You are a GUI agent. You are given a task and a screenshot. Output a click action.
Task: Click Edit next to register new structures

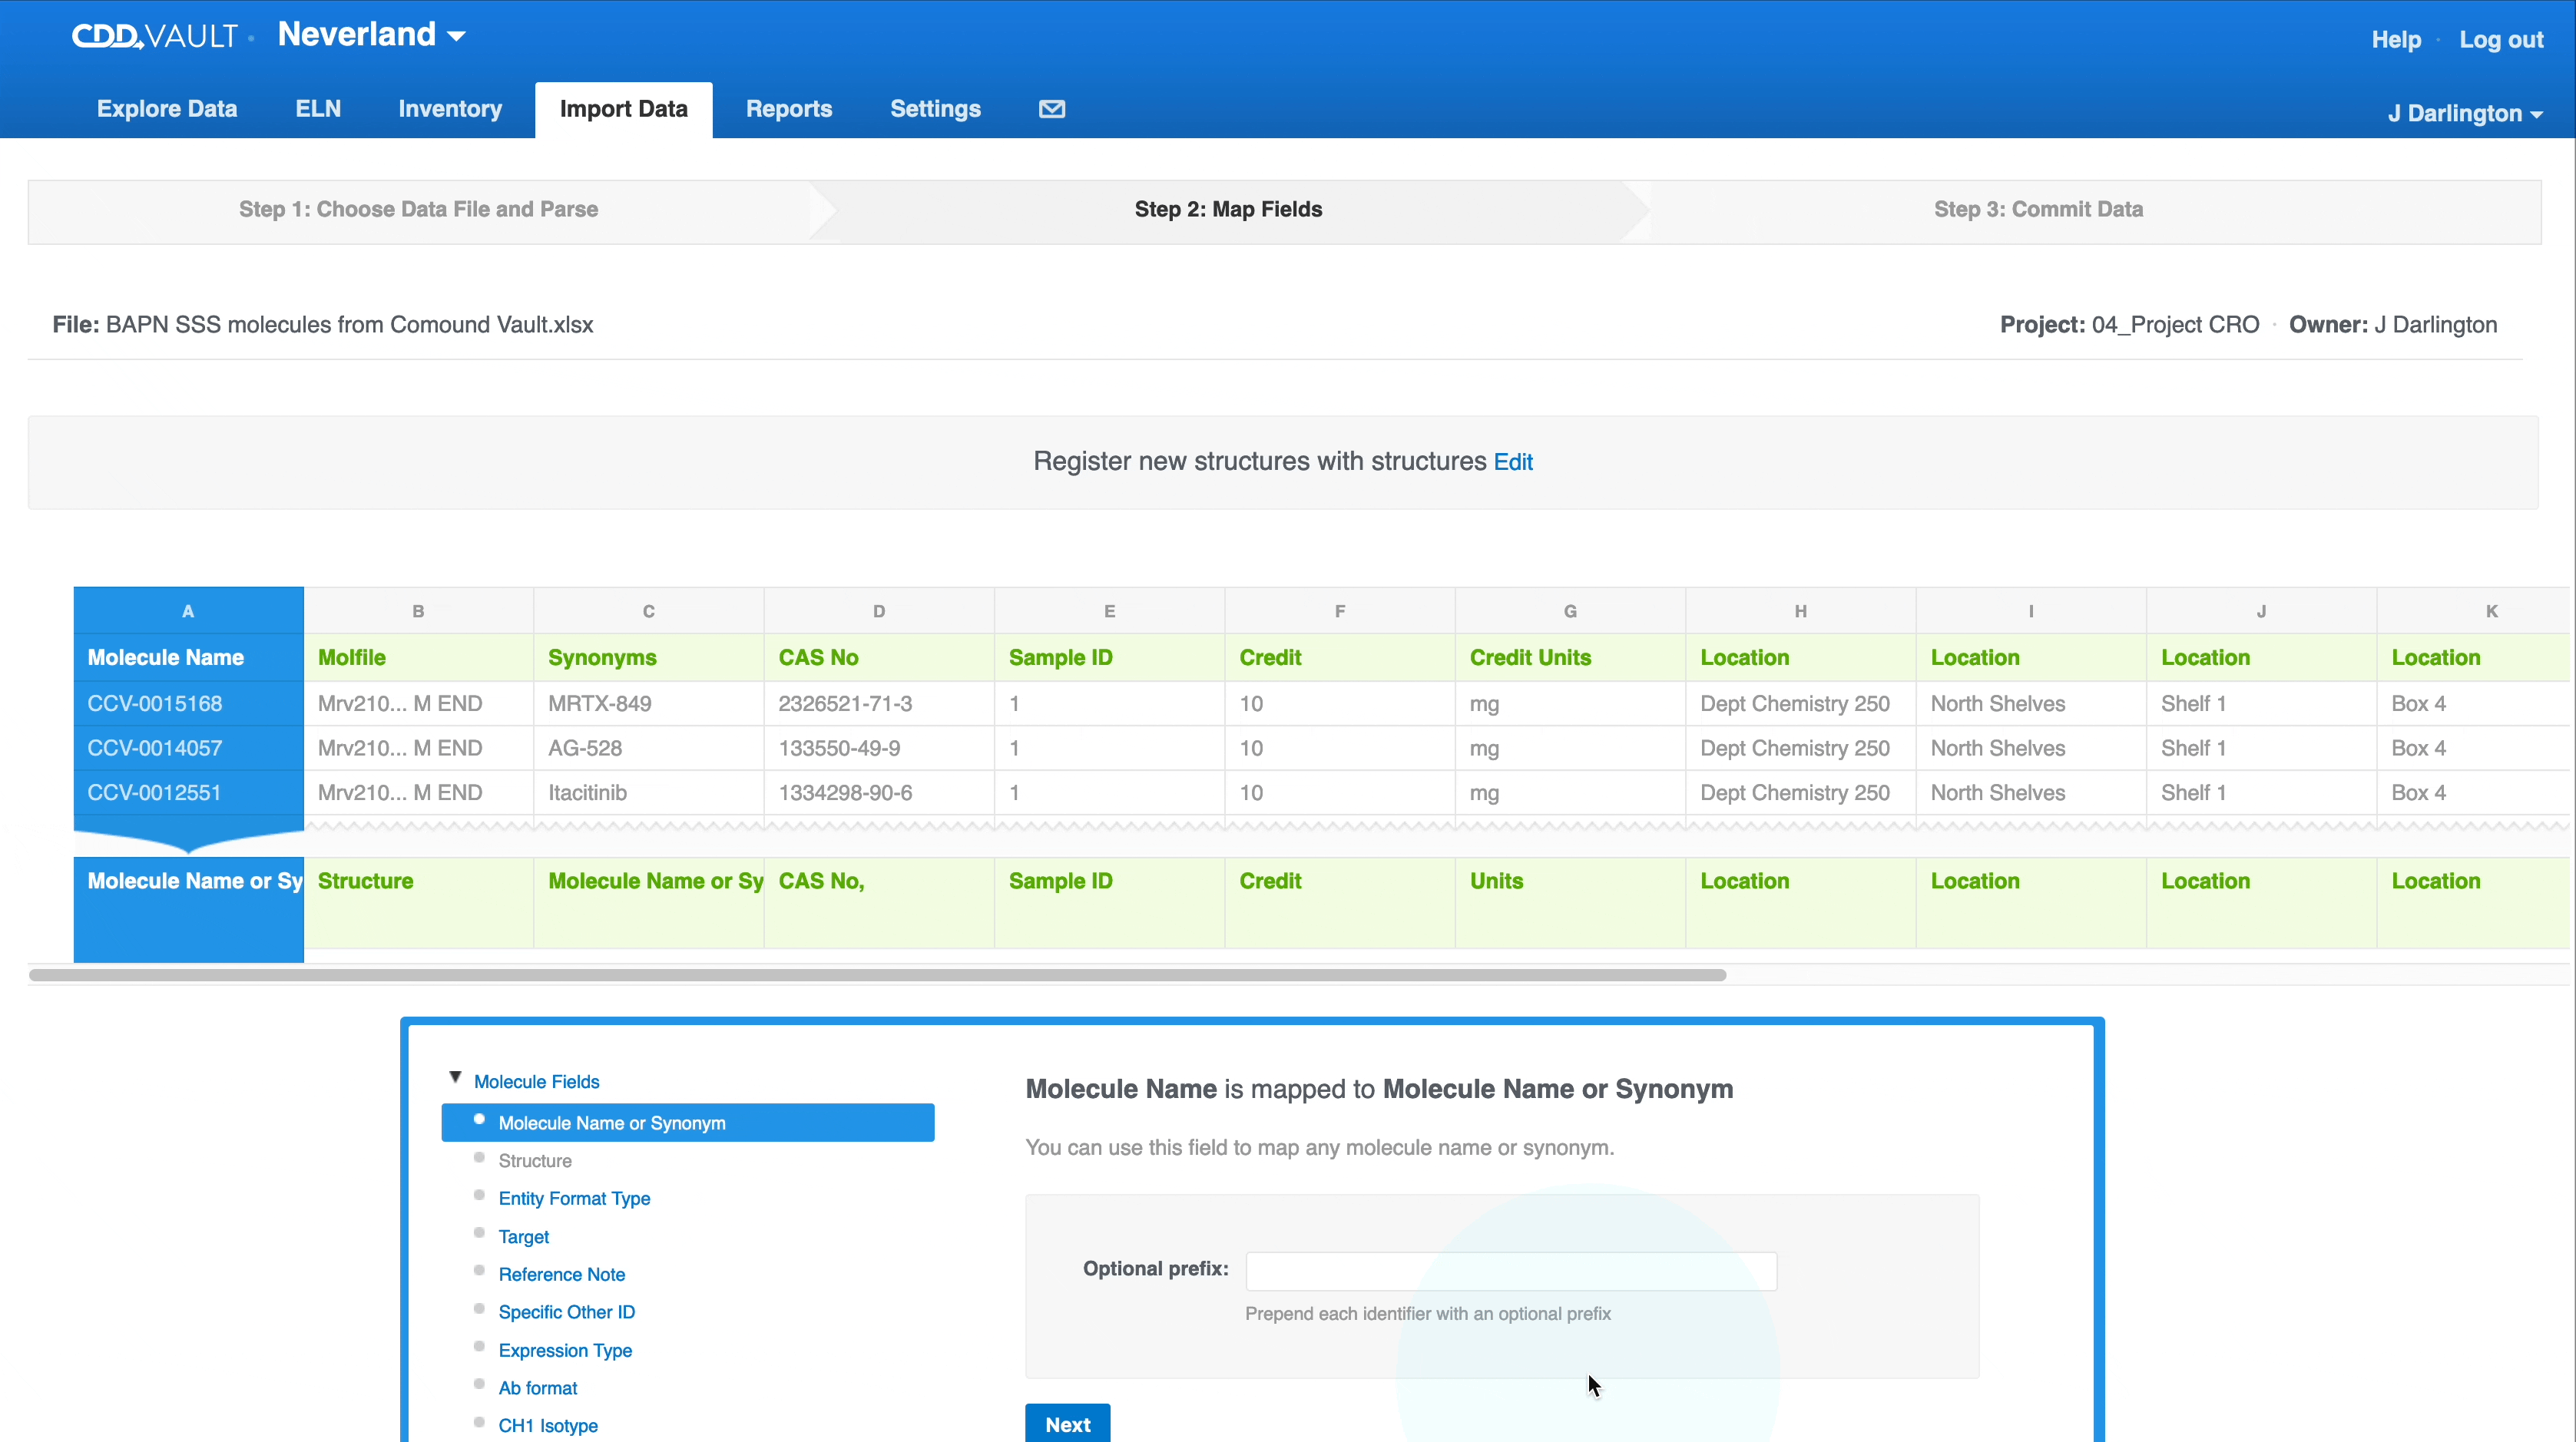[1512, 462]
